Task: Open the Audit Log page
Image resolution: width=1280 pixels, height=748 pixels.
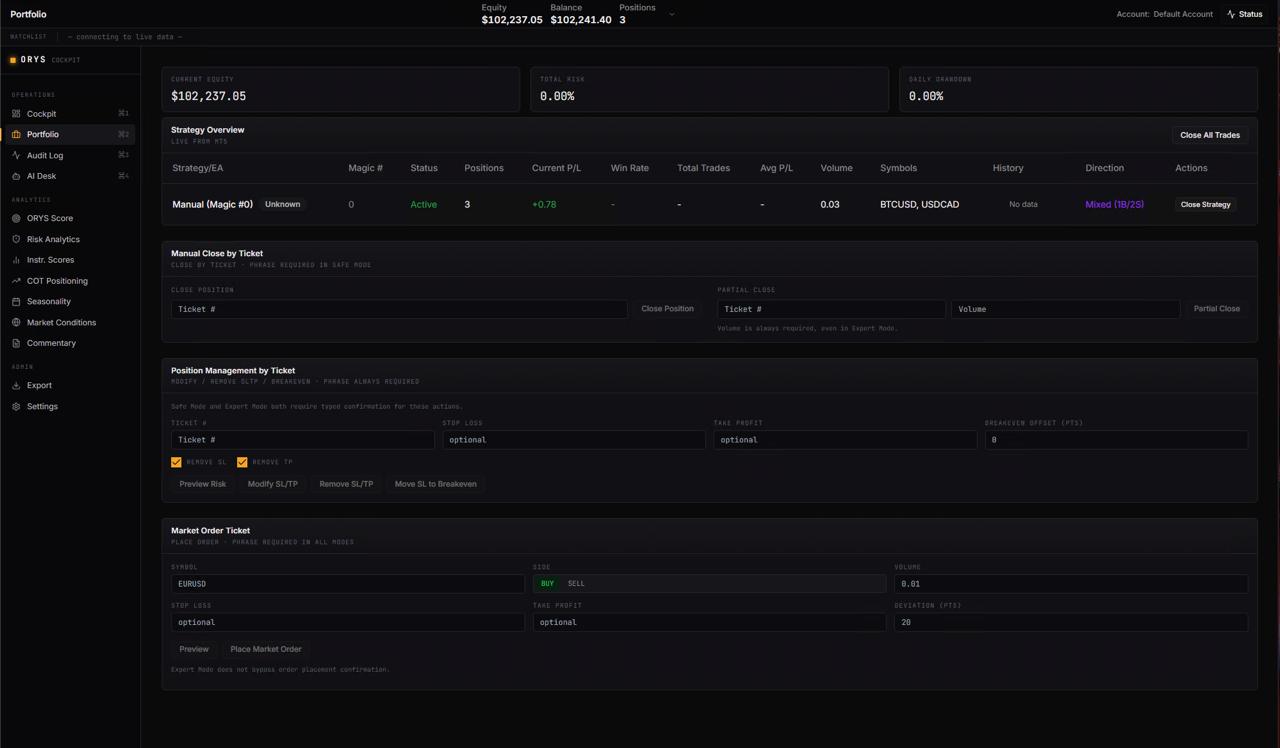Action: tap(69, 155)
